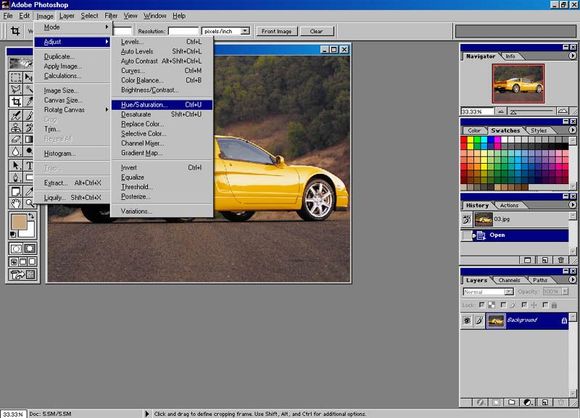Choose Variations in Adjust submenu

click(x=162, y=212)
